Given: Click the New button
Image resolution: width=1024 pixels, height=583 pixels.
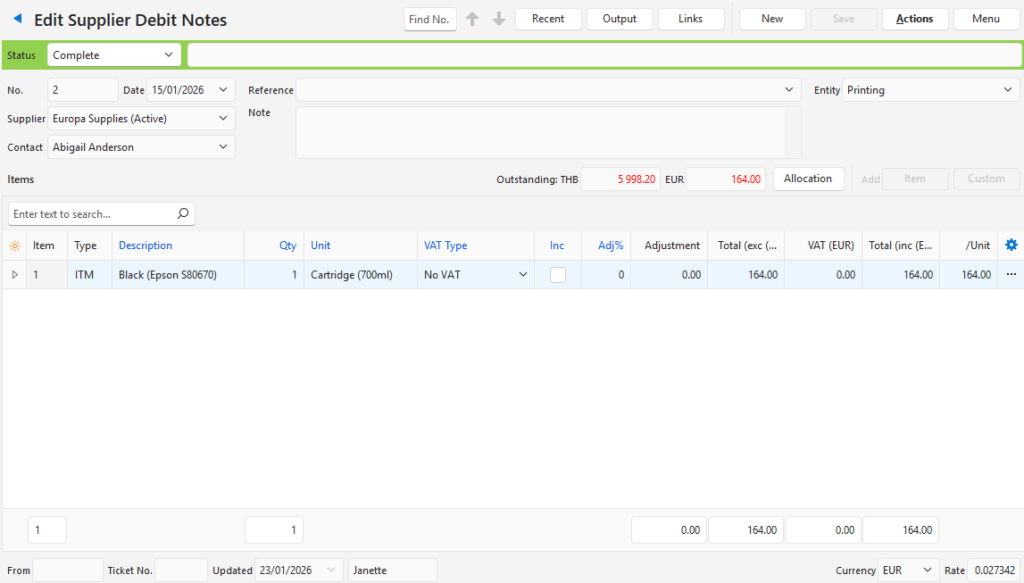Looking at the screenshot, I should tap(772, 19).
